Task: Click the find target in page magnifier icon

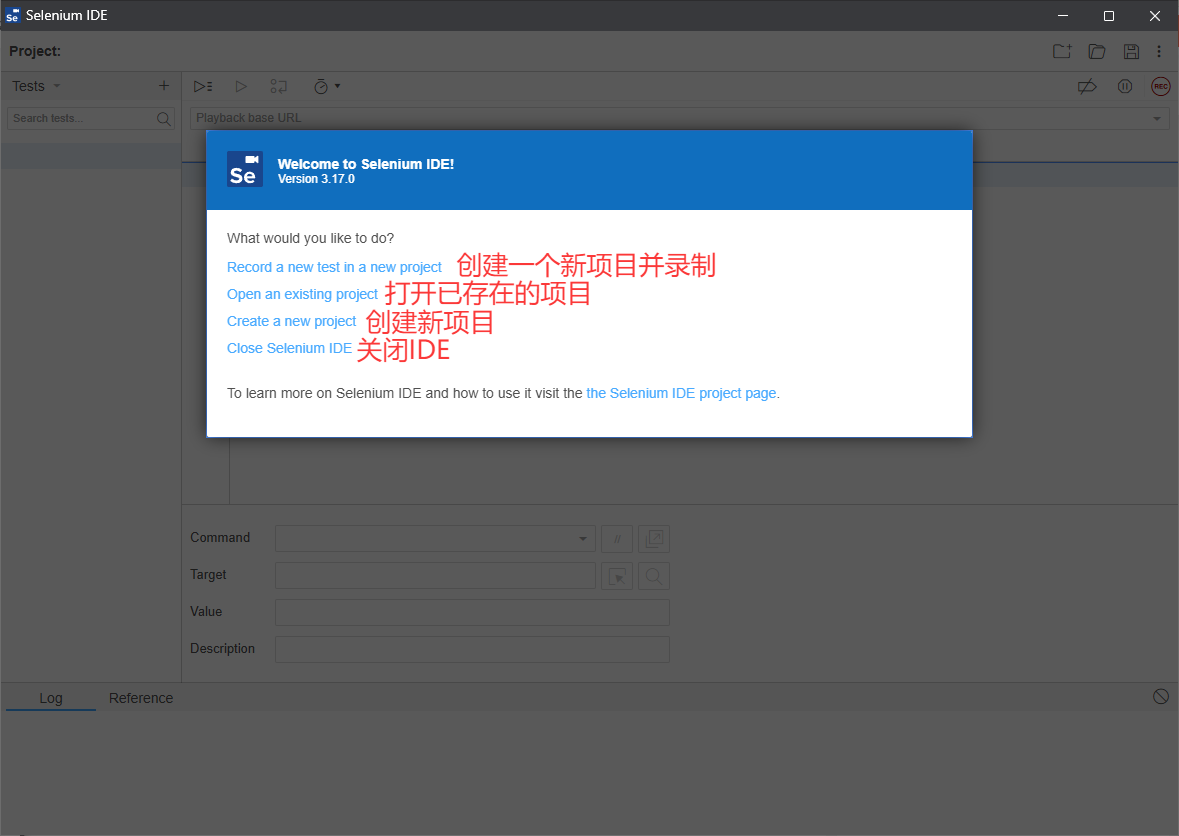Action: (654, 576)
